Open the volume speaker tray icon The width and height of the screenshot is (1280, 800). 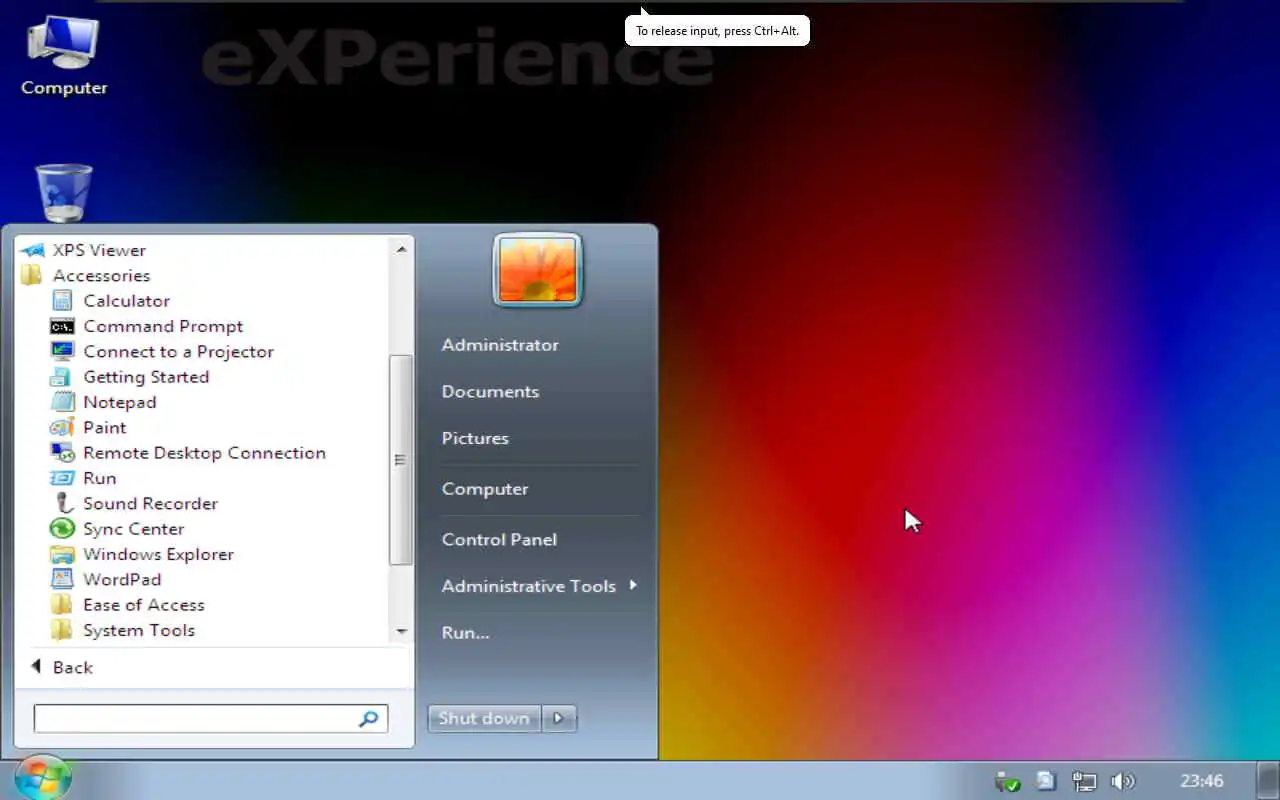pyautogui.click(x=1123, y=781)
